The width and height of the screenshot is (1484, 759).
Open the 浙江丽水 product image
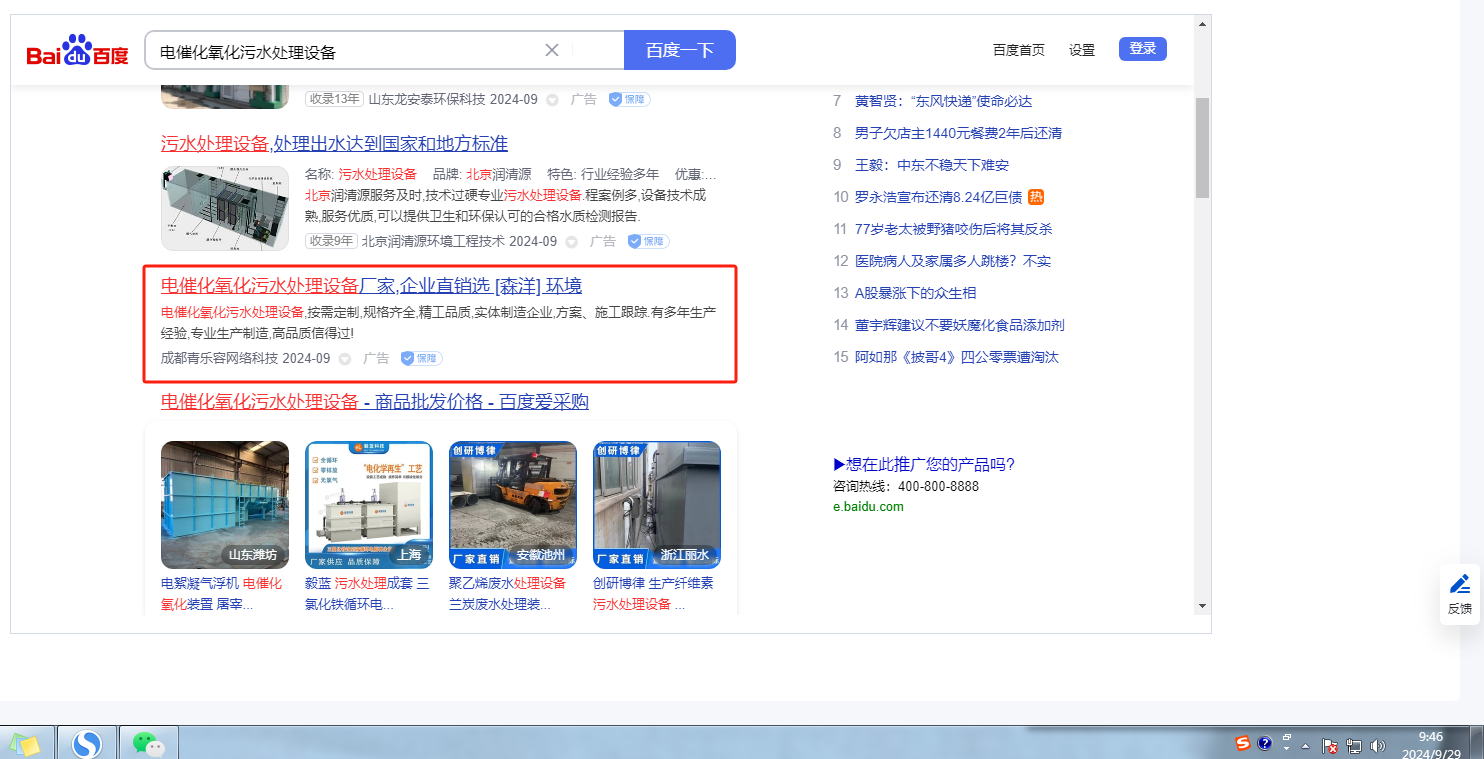657,505
